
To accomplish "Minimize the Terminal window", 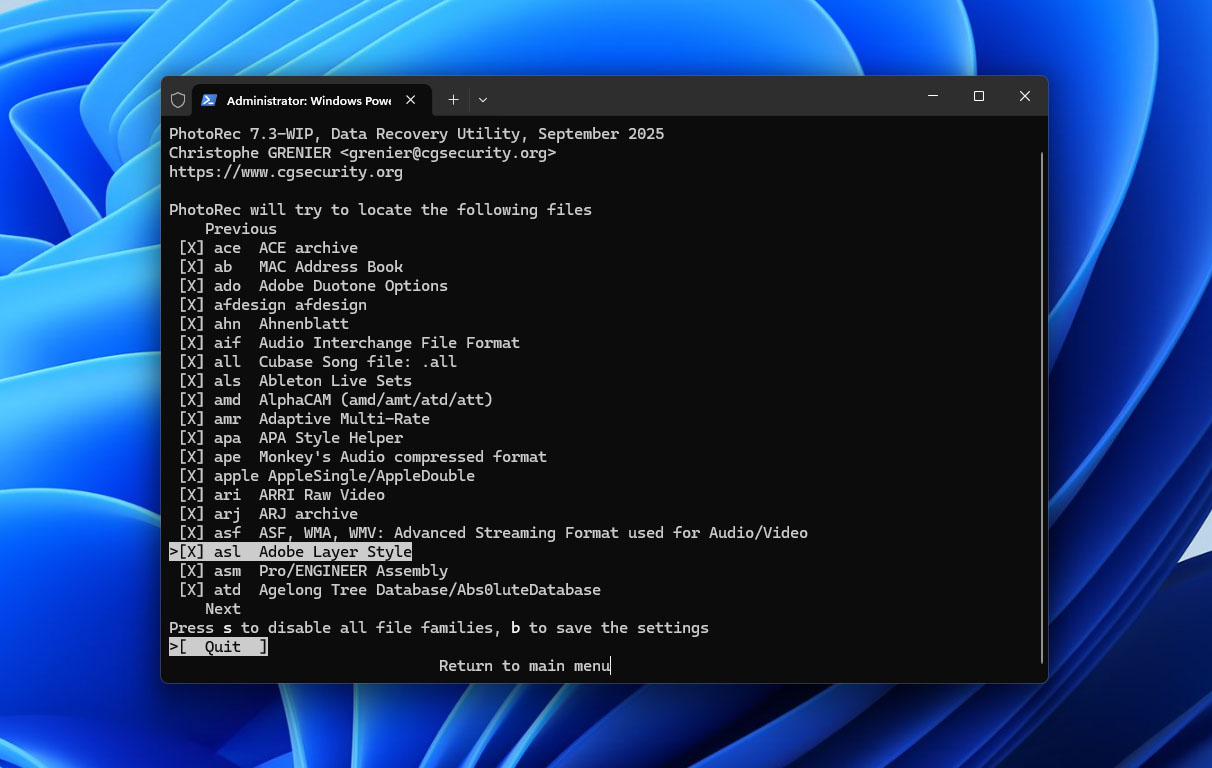I will tap(933, 96).
